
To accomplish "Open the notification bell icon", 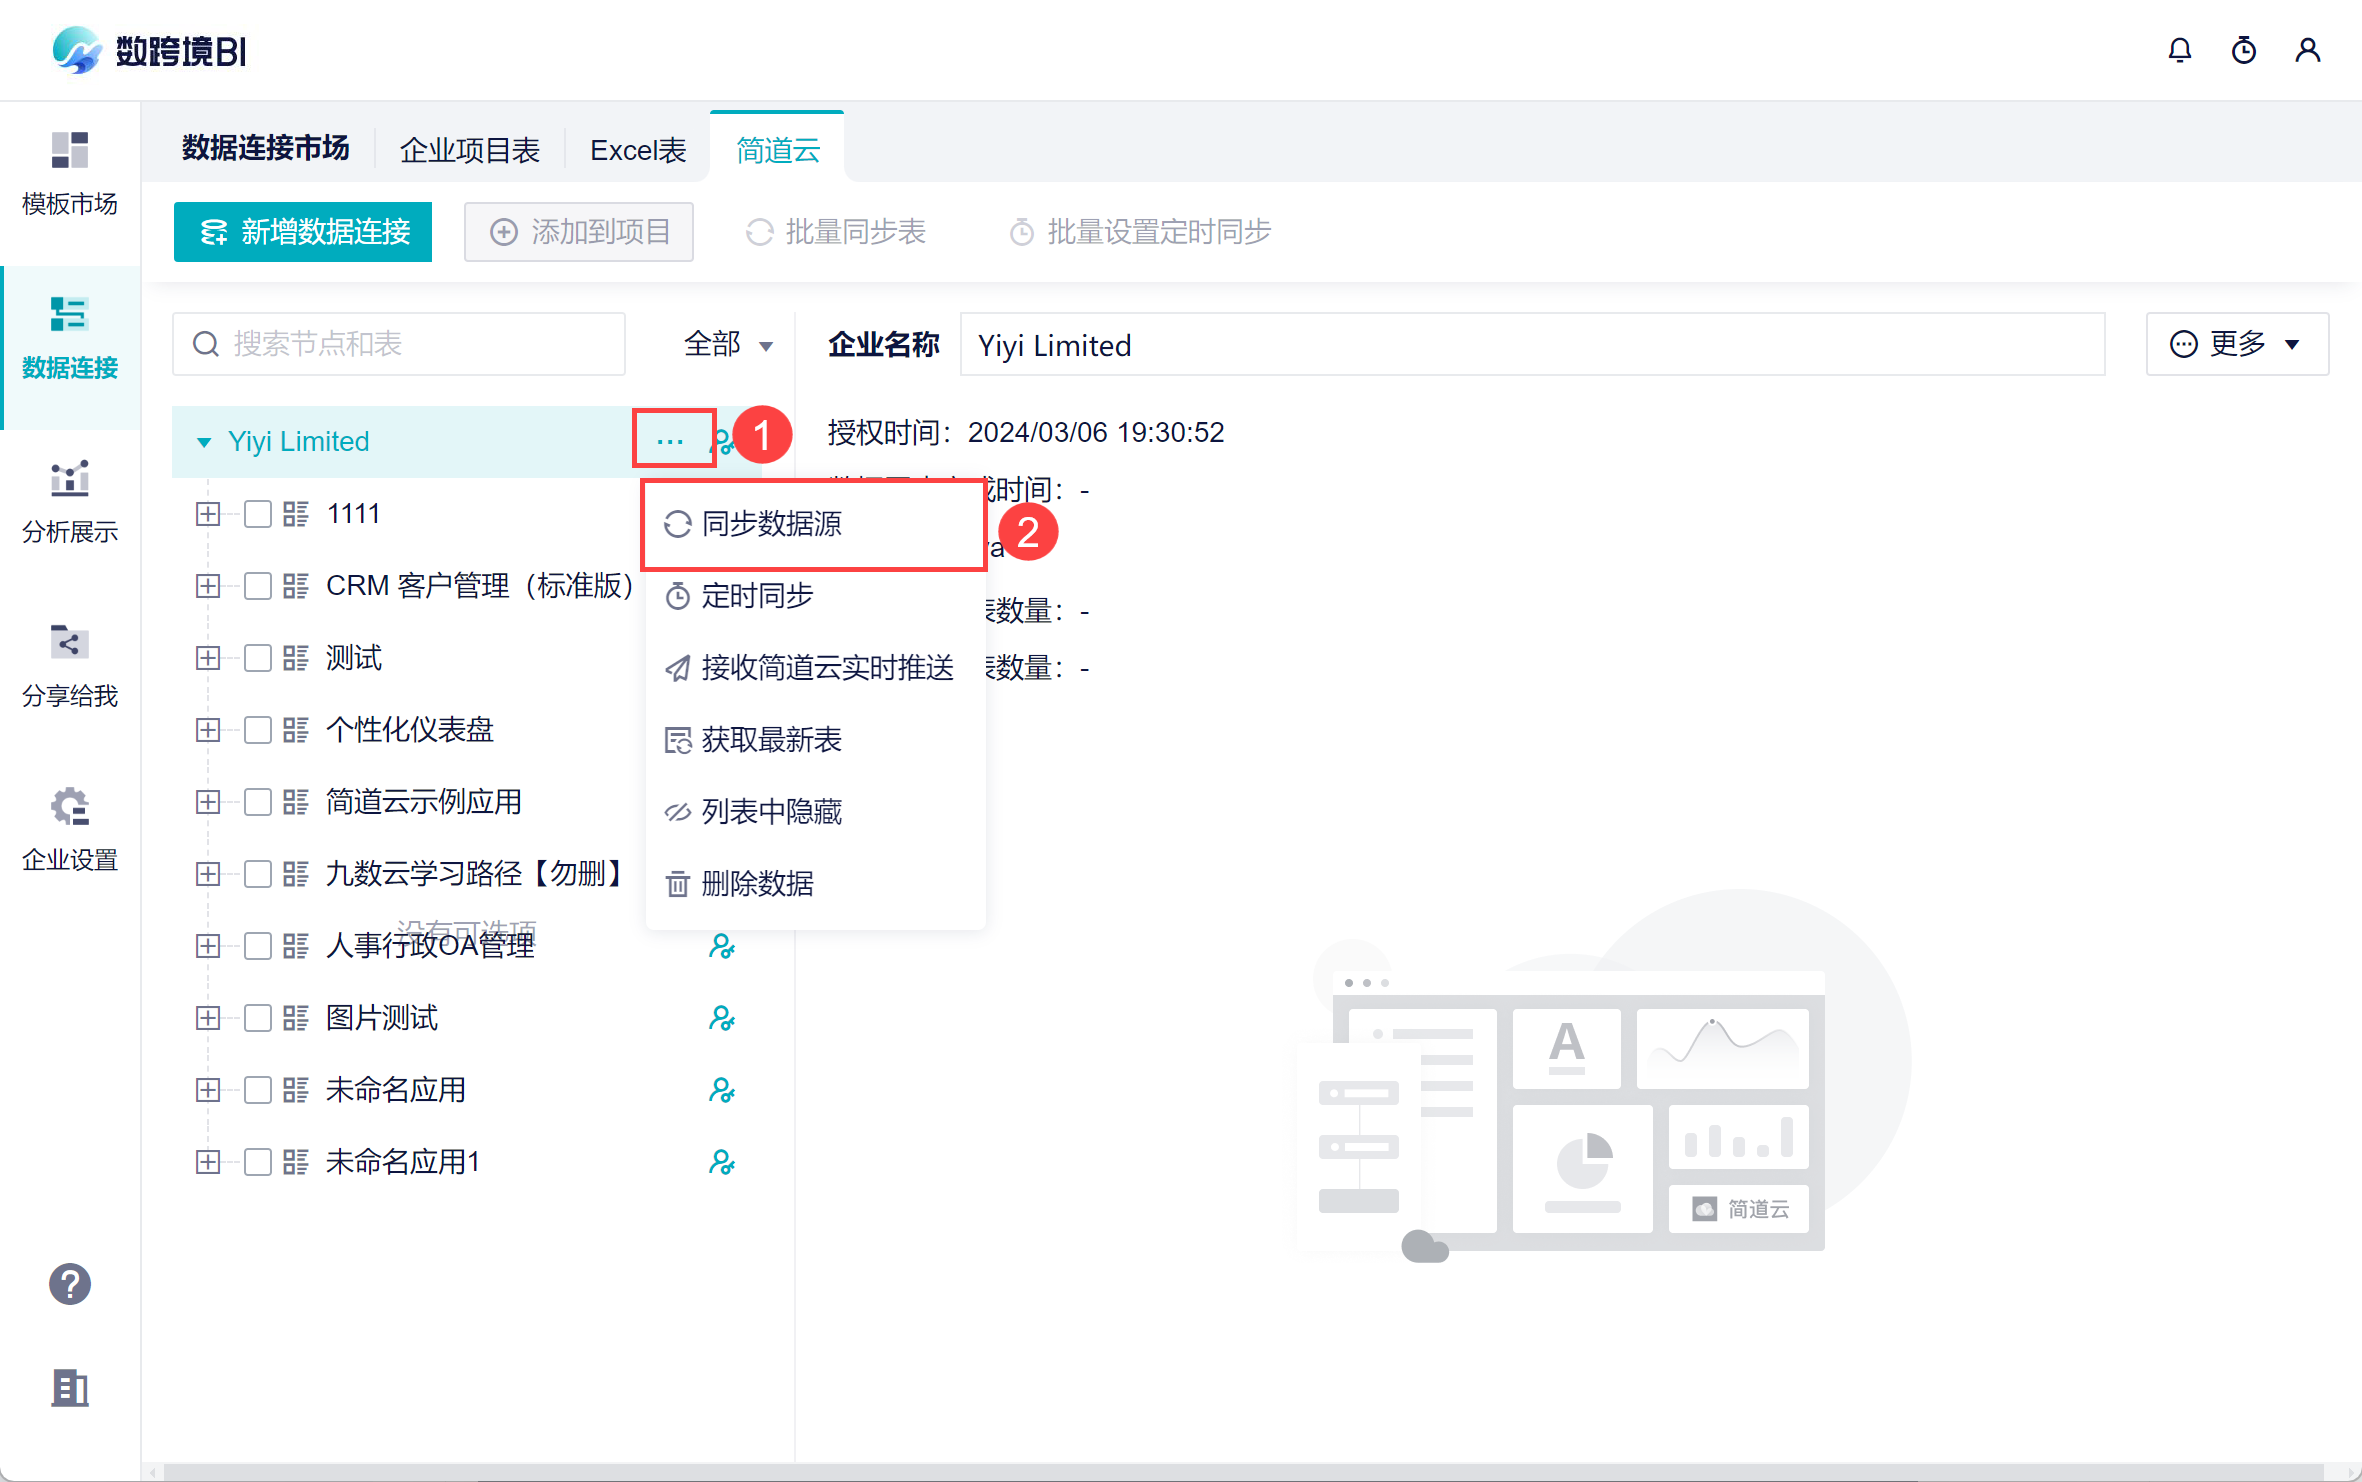I will coord(2179,50).
